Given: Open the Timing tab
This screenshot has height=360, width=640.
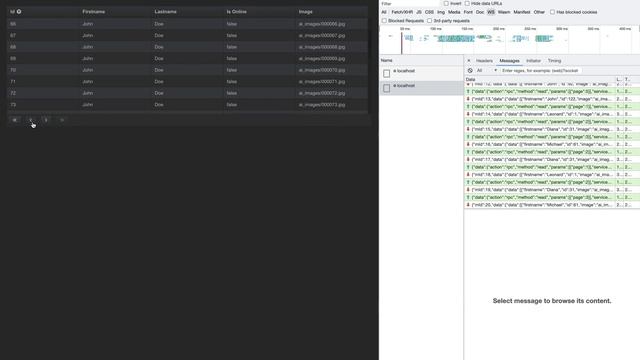Looking at the screenshot, I should (x=554, y=61).
